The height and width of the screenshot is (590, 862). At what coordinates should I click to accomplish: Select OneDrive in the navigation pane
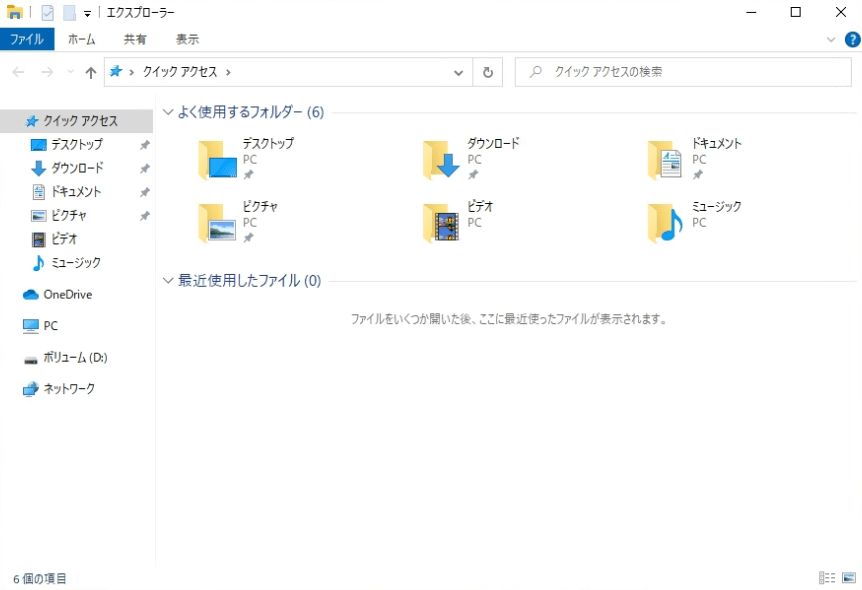67,295
